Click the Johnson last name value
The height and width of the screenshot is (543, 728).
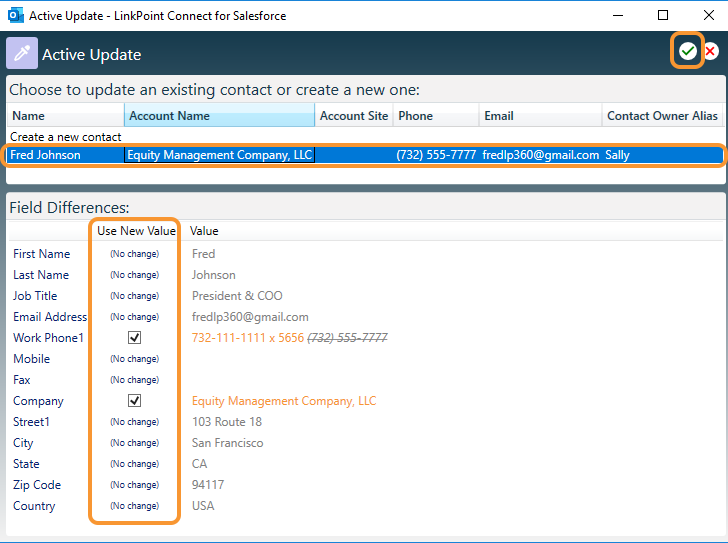click(214, 275)
